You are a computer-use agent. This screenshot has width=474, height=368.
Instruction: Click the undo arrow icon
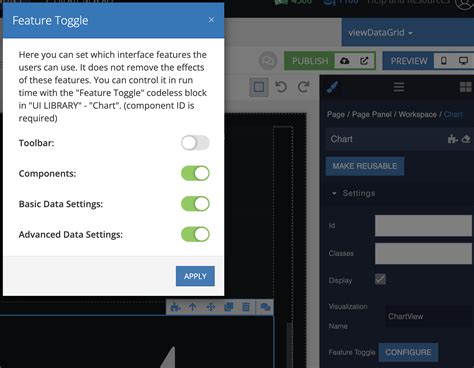point(281,87)
